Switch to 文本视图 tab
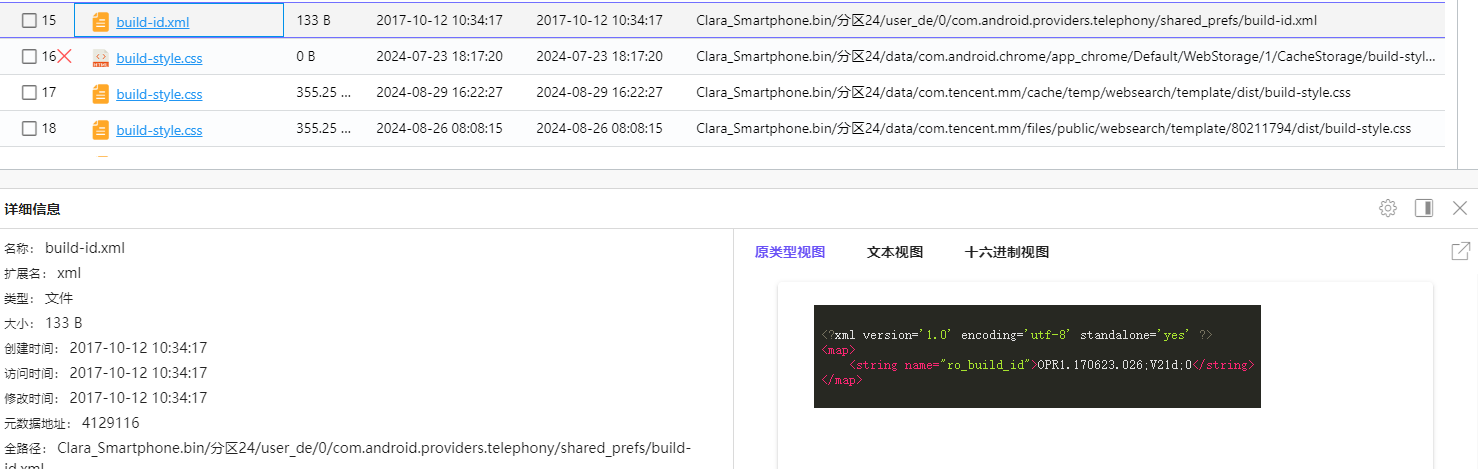This screenshot has height=469, width=1478. coord(895,252)
